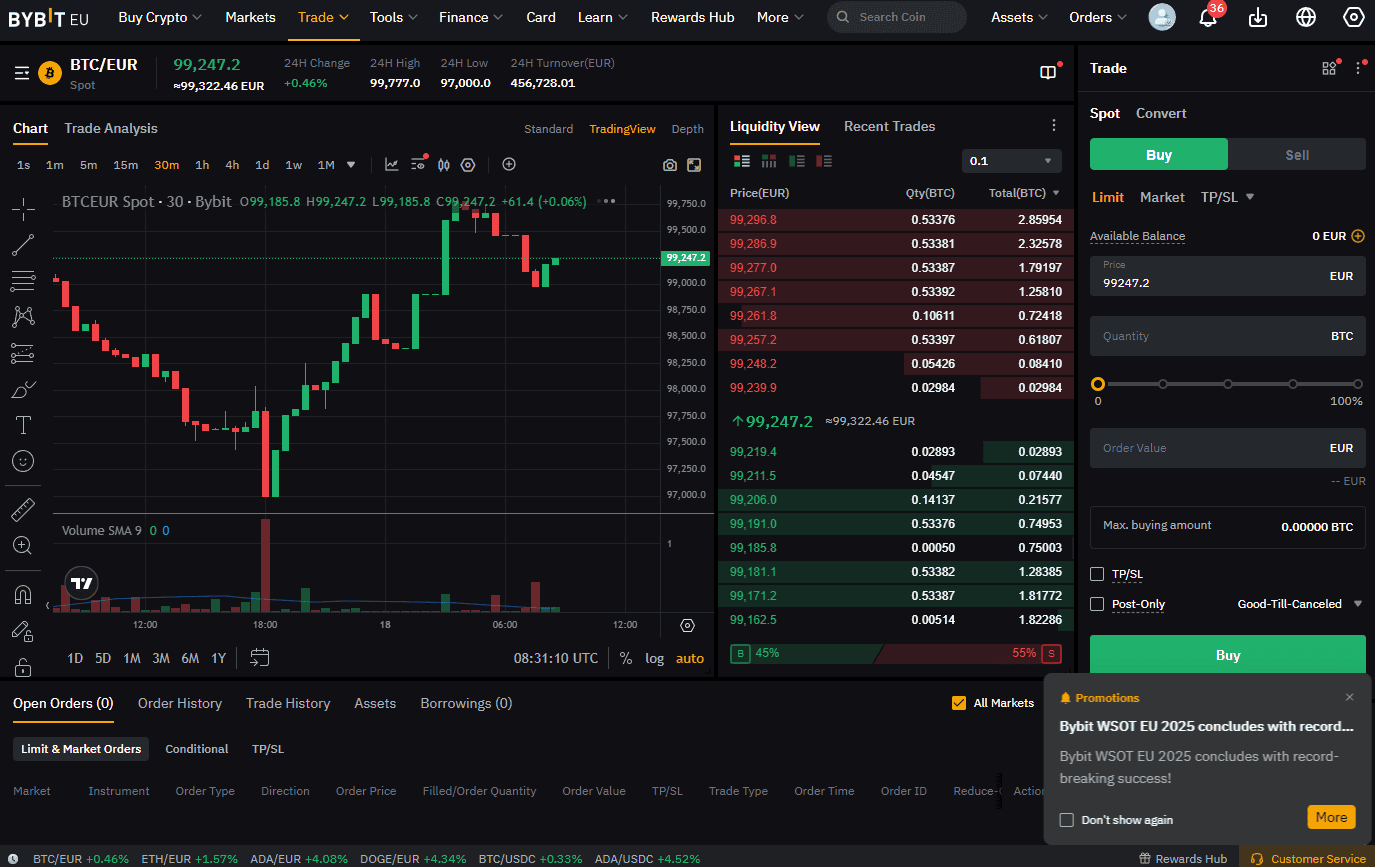Viewport: 1375px width, 867px height.
Task: Click the 100% mark on quantity slider
Action: click(x=1357, y=384)
